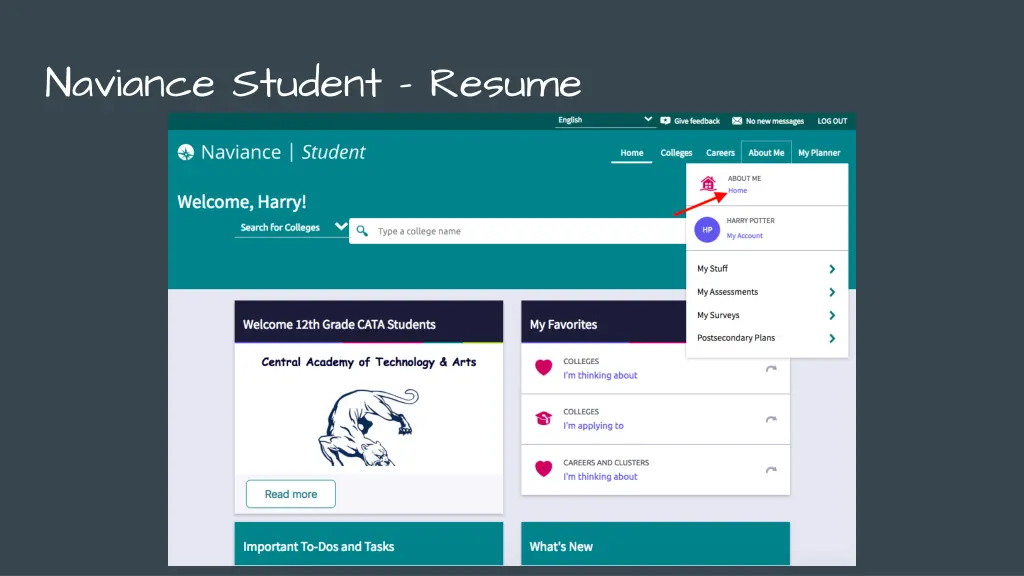Image resolution: width=1024 pixels, height=576 pixels.
Task: Open the Search for Colleges dropdown
Action: (292, 227)
